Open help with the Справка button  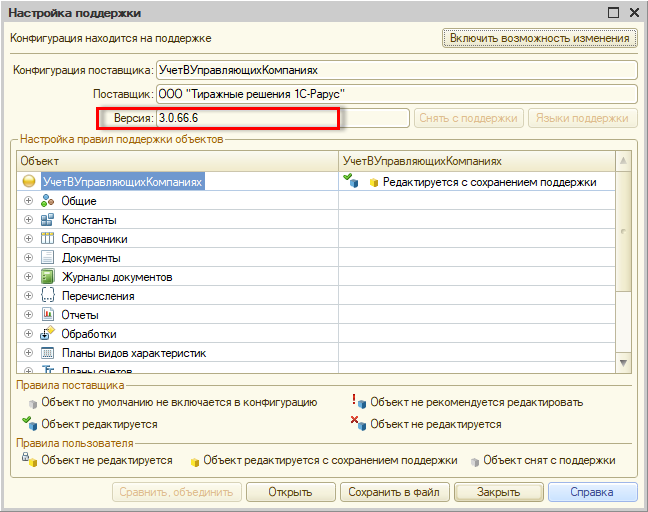[x=592, y=492]
